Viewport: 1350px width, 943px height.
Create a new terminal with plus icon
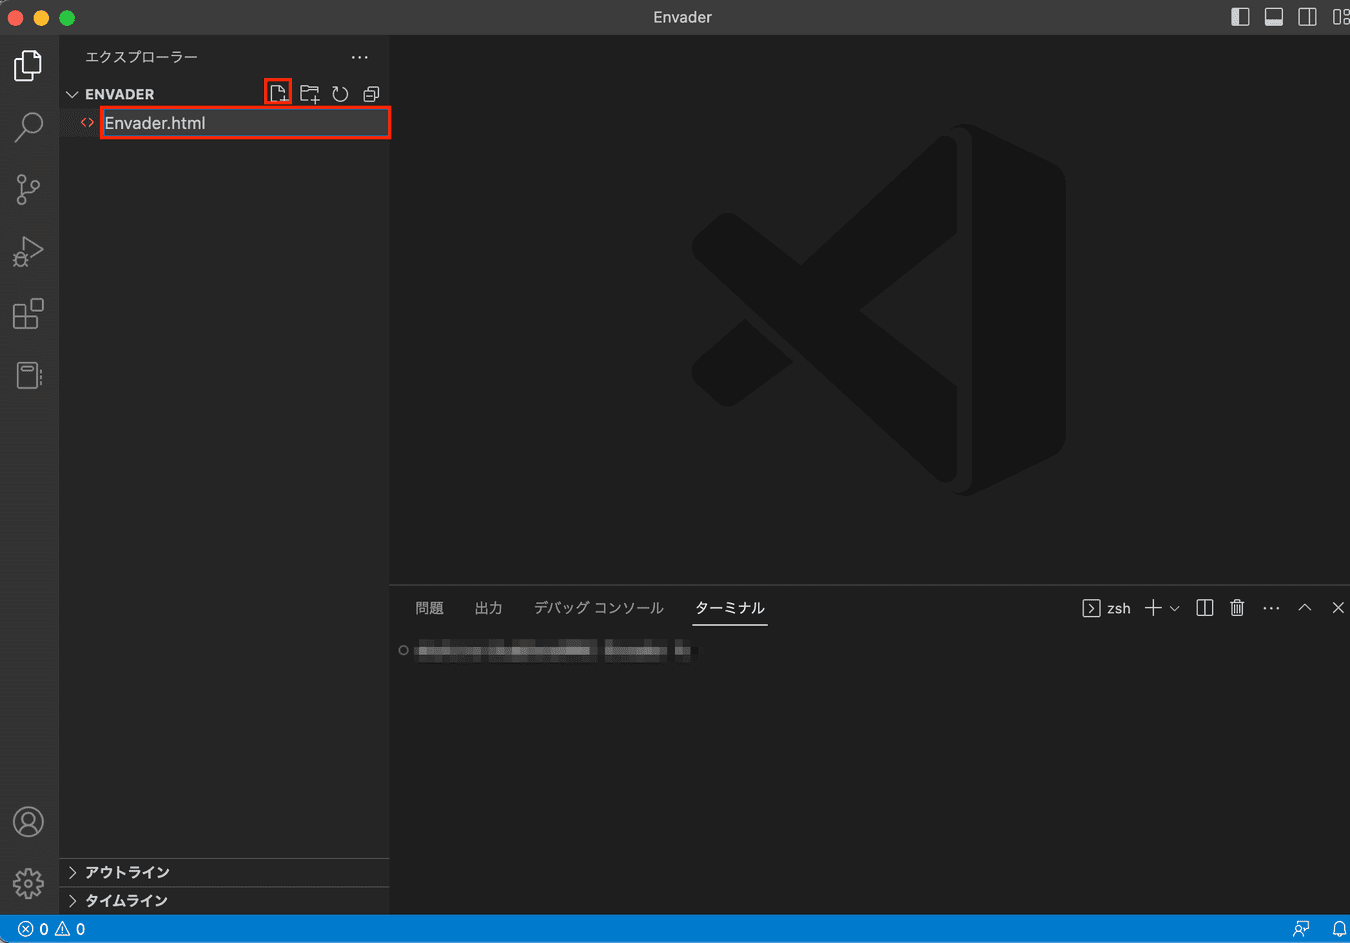(x=1153, y=608)
